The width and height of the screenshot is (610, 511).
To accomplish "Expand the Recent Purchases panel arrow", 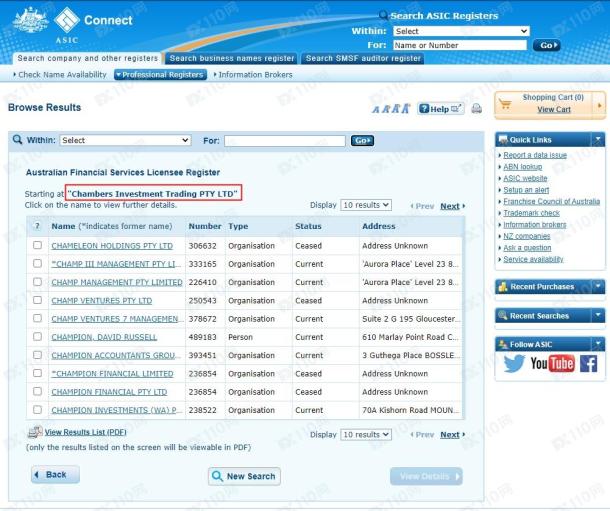I will click(598, 287).
